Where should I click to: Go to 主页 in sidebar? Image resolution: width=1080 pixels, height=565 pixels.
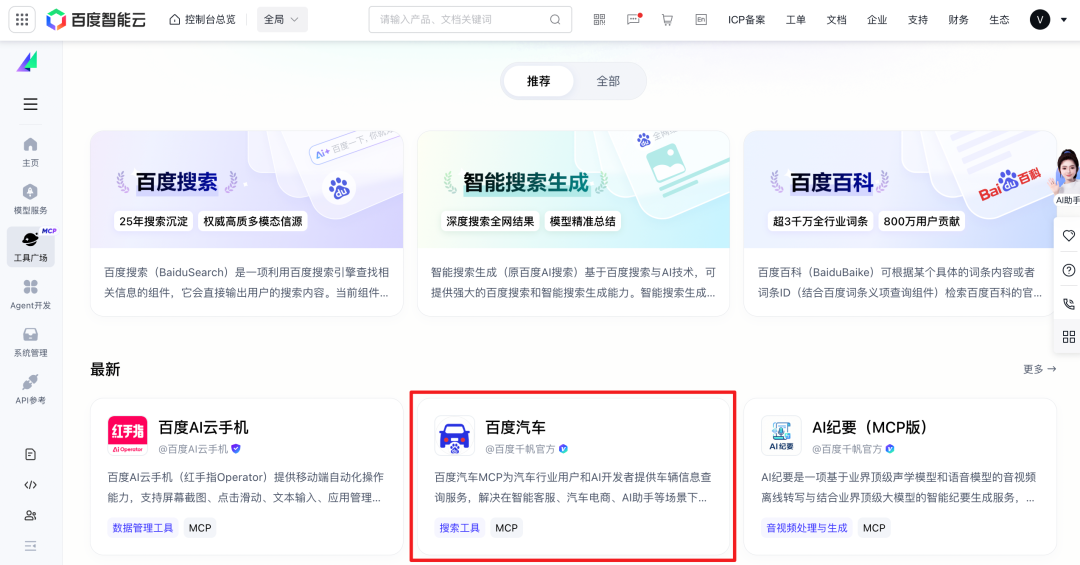30,152
